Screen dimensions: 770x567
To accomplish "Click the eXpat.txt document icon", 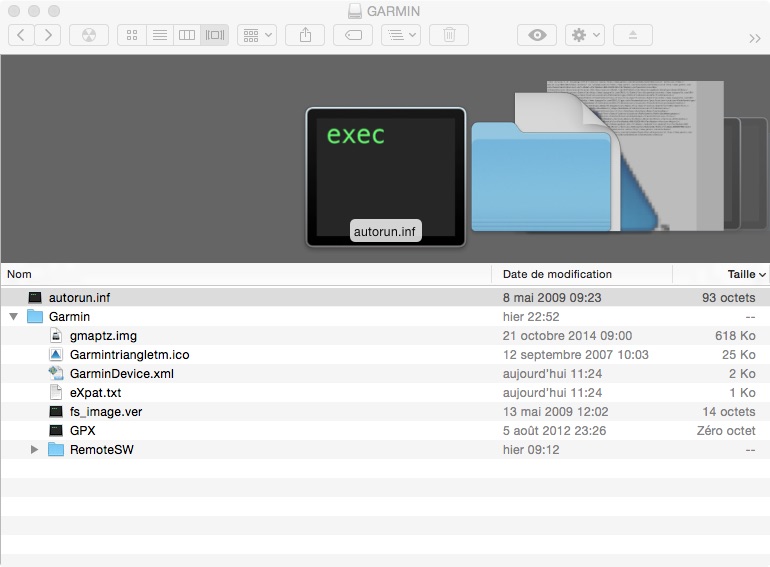I will tap(56, 392).
